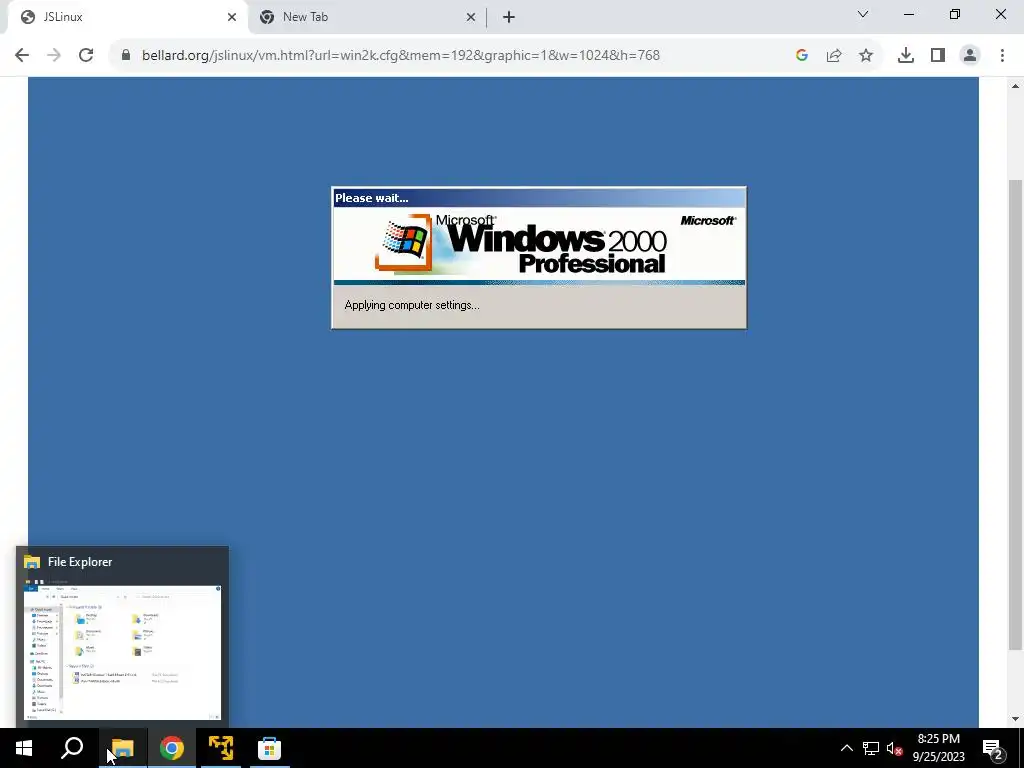The height and width of the screenshot is (768, 1024).
Task: Click the Please wait dialog title bar
Action: (539, 198)
